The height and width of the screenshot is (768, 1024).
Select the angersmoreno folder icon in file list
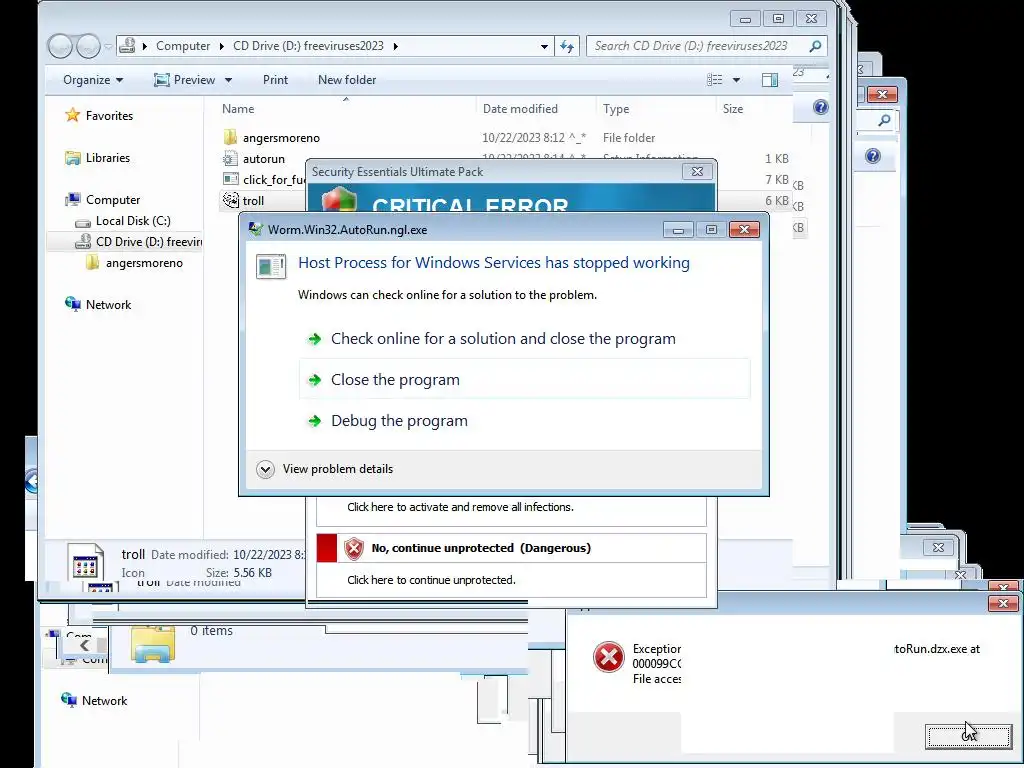tap(230, 137)
